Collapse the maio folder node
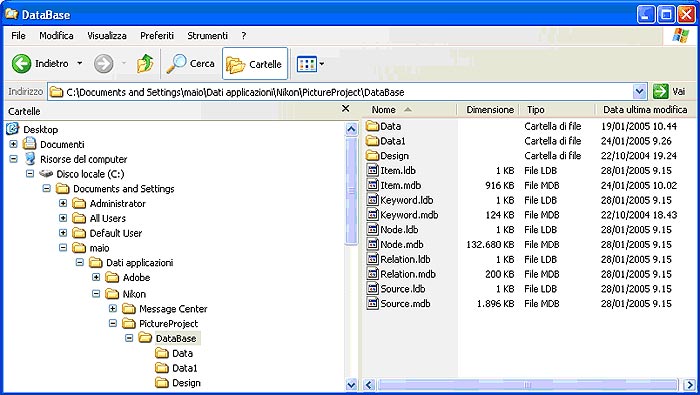The image size is (700, 395). 63,248
